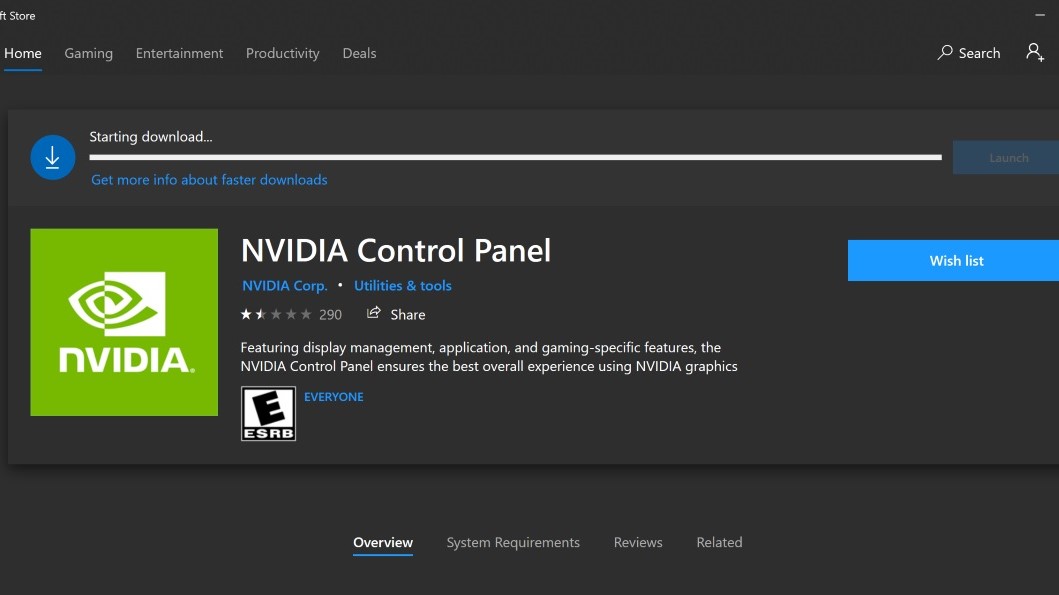Click the blue download arrow icon

53,158
